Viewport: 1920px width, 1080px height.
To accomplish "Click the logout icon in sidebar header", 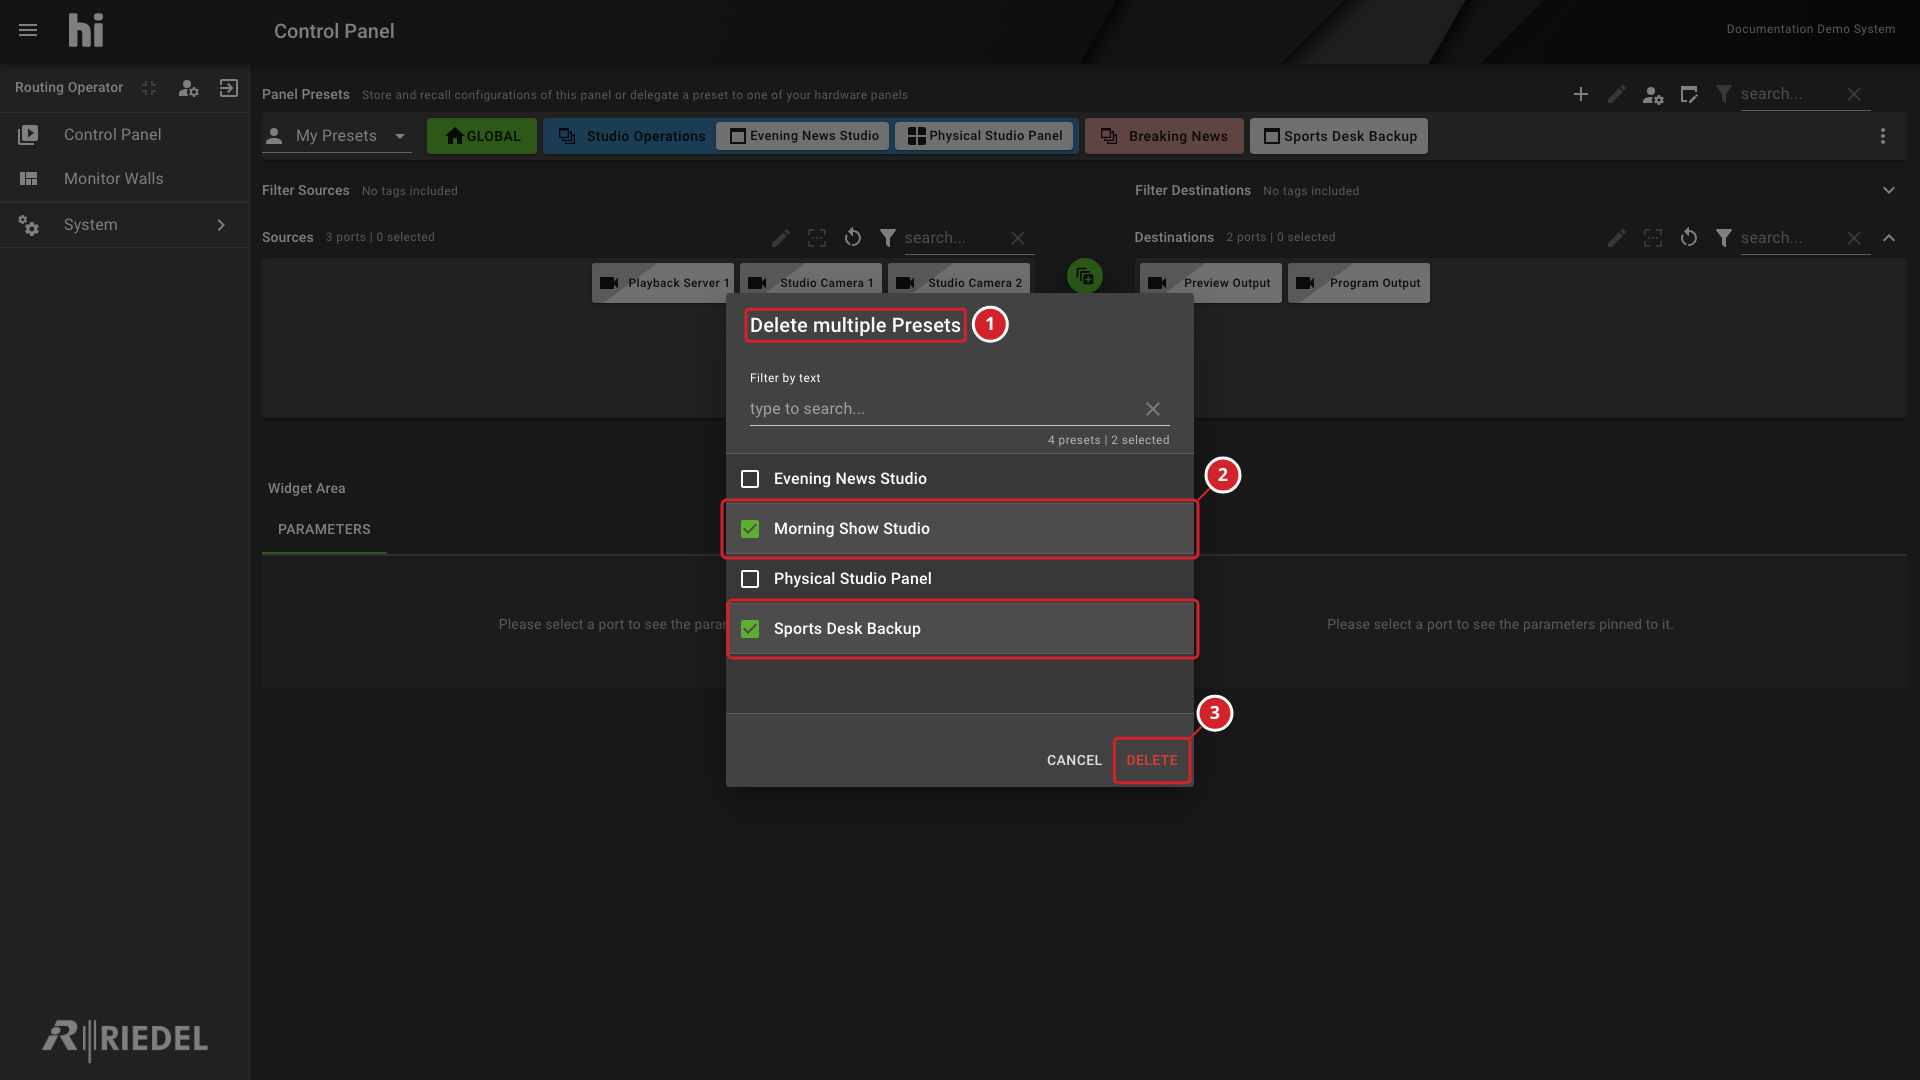I will click(x=229, y=88).
